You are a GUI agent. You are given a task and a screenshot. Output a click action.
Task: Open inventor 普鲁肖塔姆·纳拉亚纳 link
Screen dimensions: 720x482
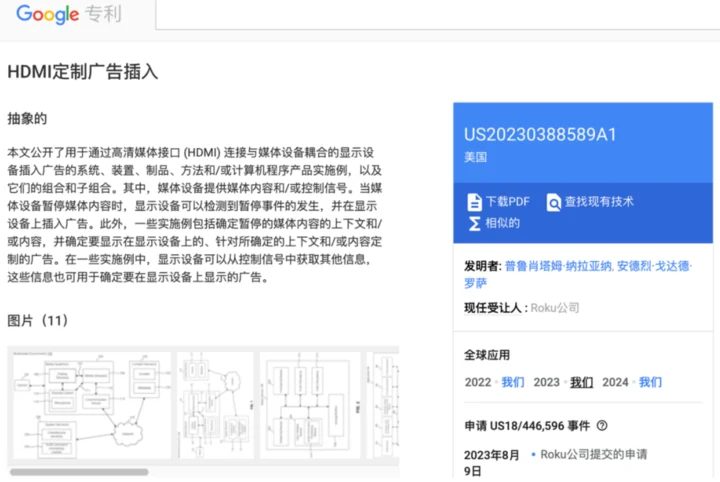click(558, 266)
